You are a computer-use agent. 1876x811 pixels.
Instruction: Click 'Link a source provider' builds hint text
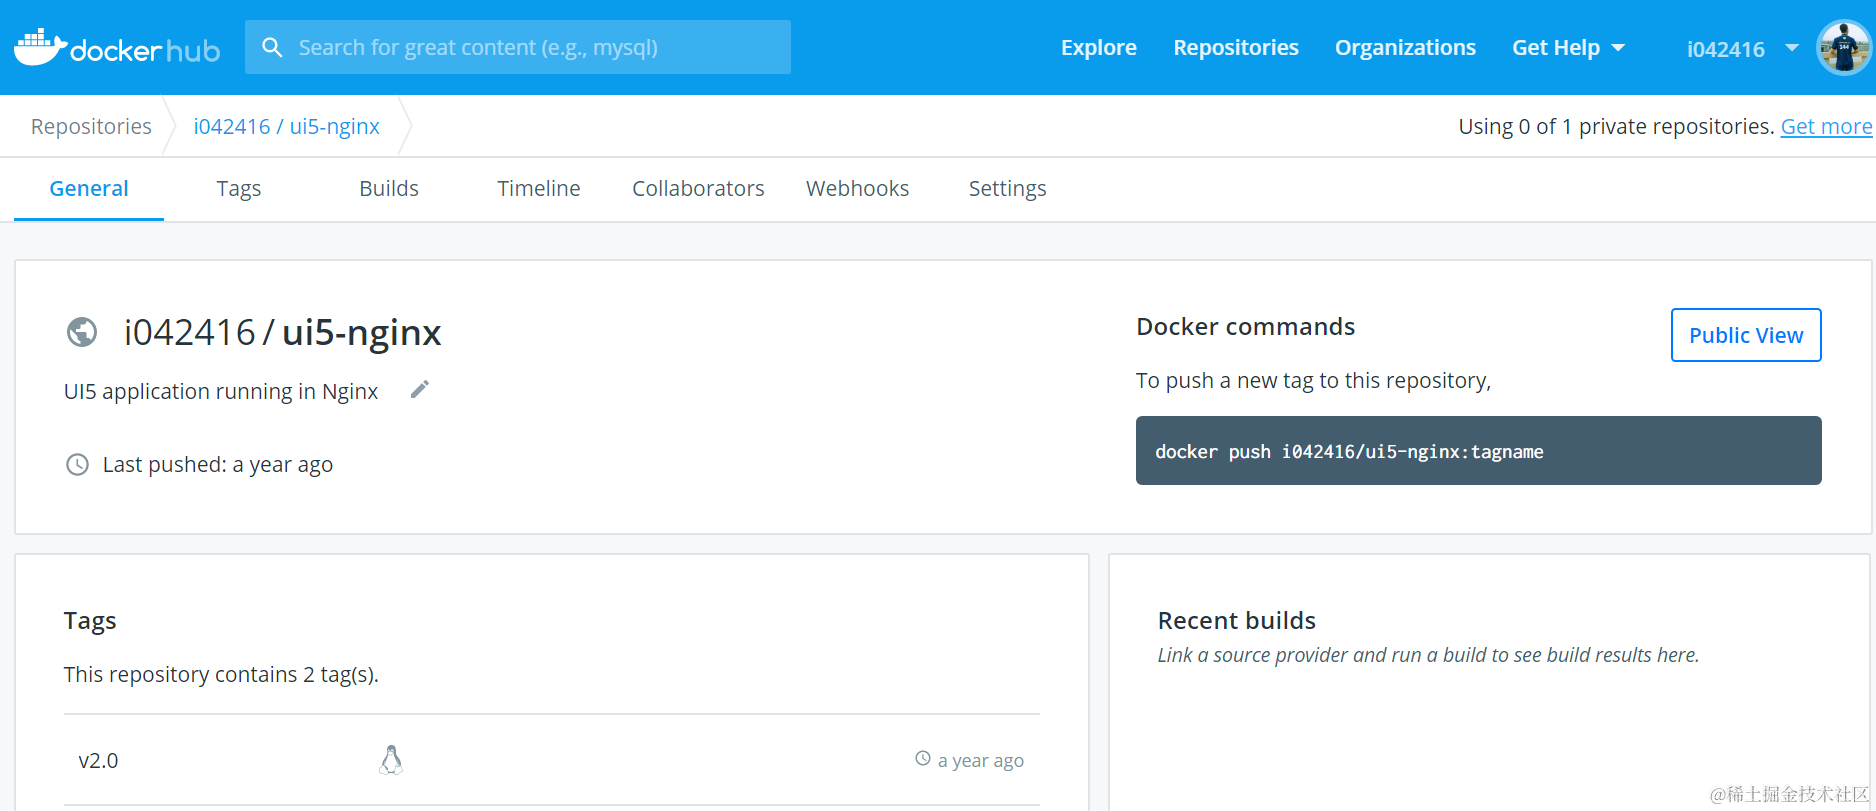pyautogui.click(x=1428, y=655)
